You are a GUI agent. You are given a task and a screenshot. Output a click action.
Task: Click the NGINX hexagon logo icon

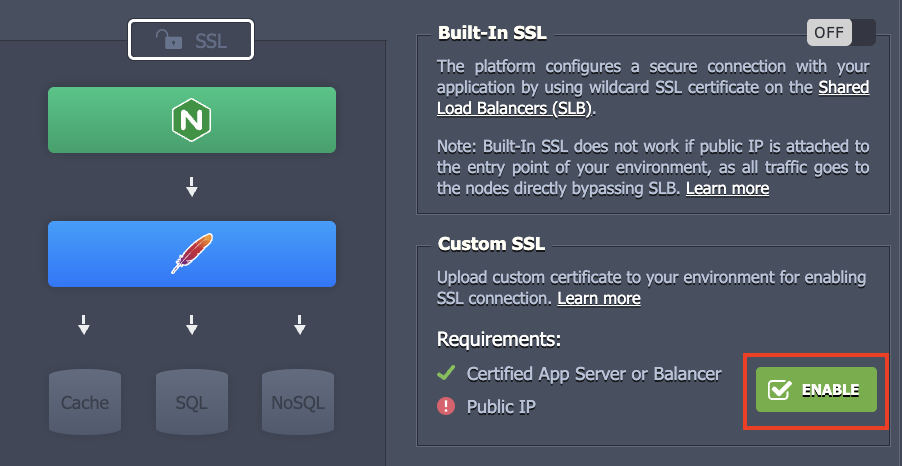click(192, 120)
